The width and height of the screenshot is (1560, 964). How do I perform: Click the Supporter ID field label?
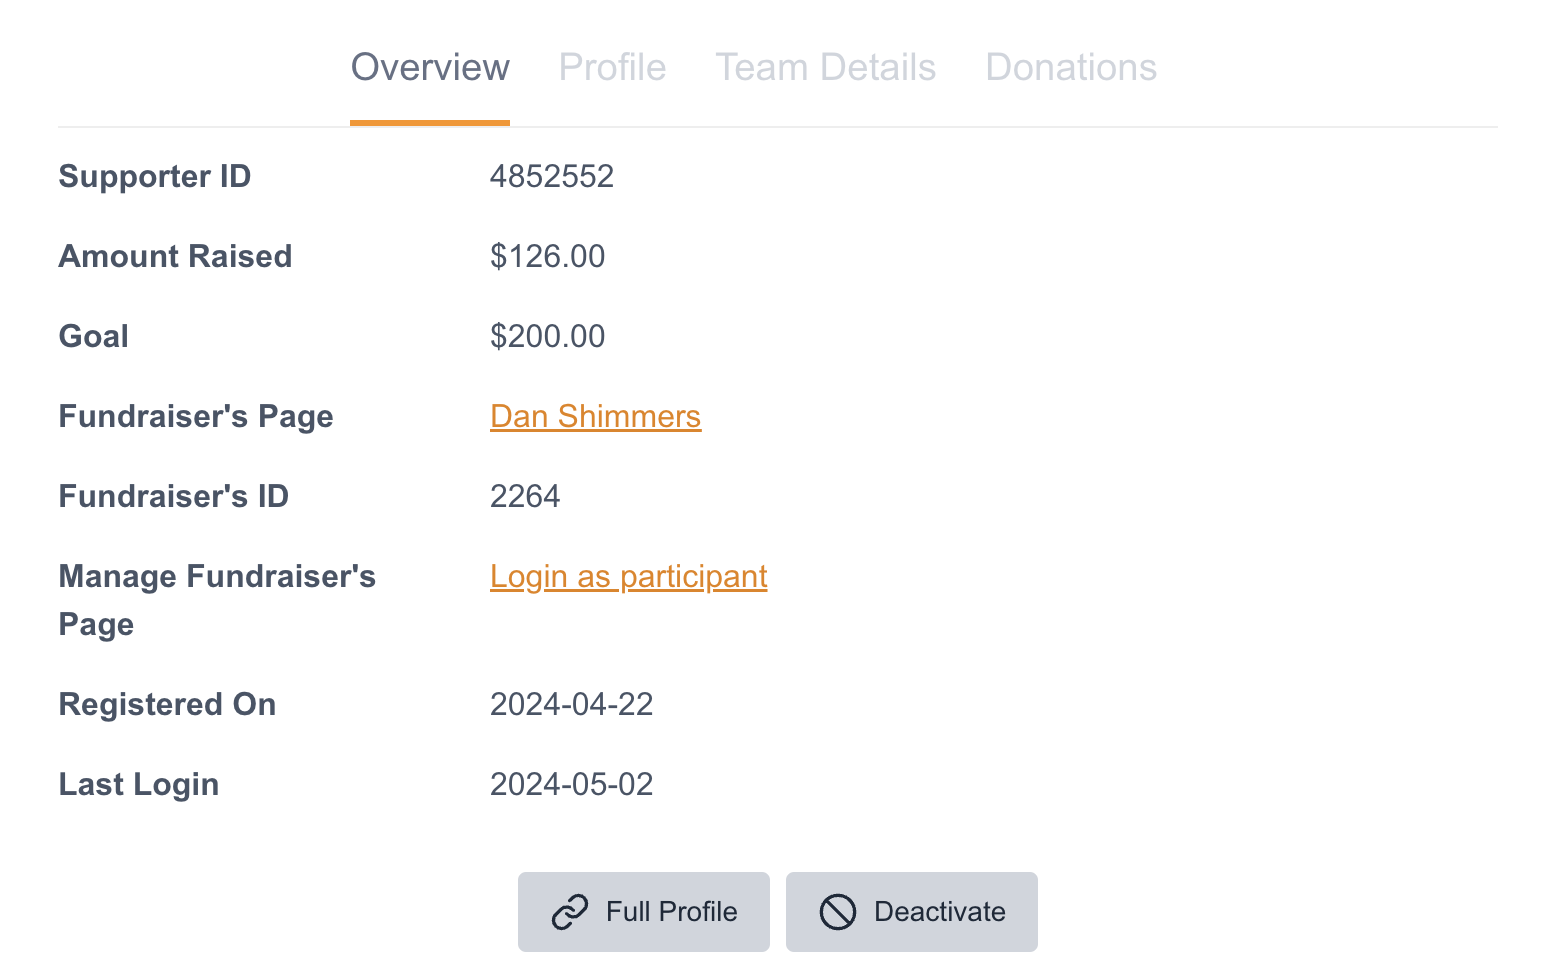point(155,176)
